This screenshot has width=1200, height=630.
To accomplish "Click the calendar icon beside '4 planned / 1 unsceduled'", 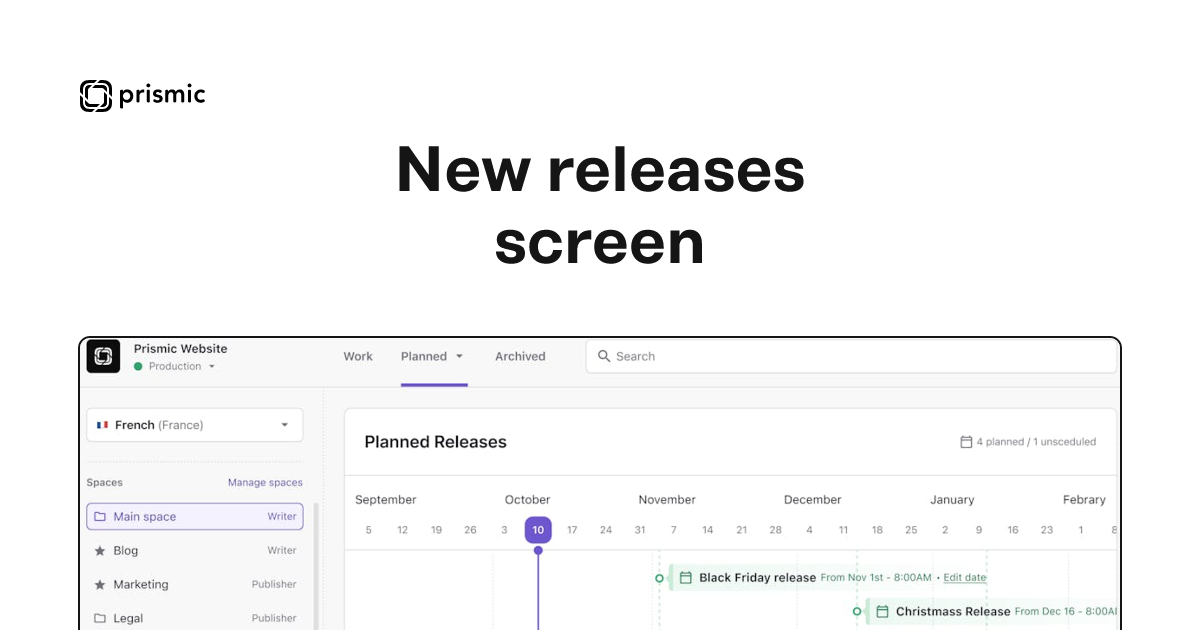I will pos(966,441).
